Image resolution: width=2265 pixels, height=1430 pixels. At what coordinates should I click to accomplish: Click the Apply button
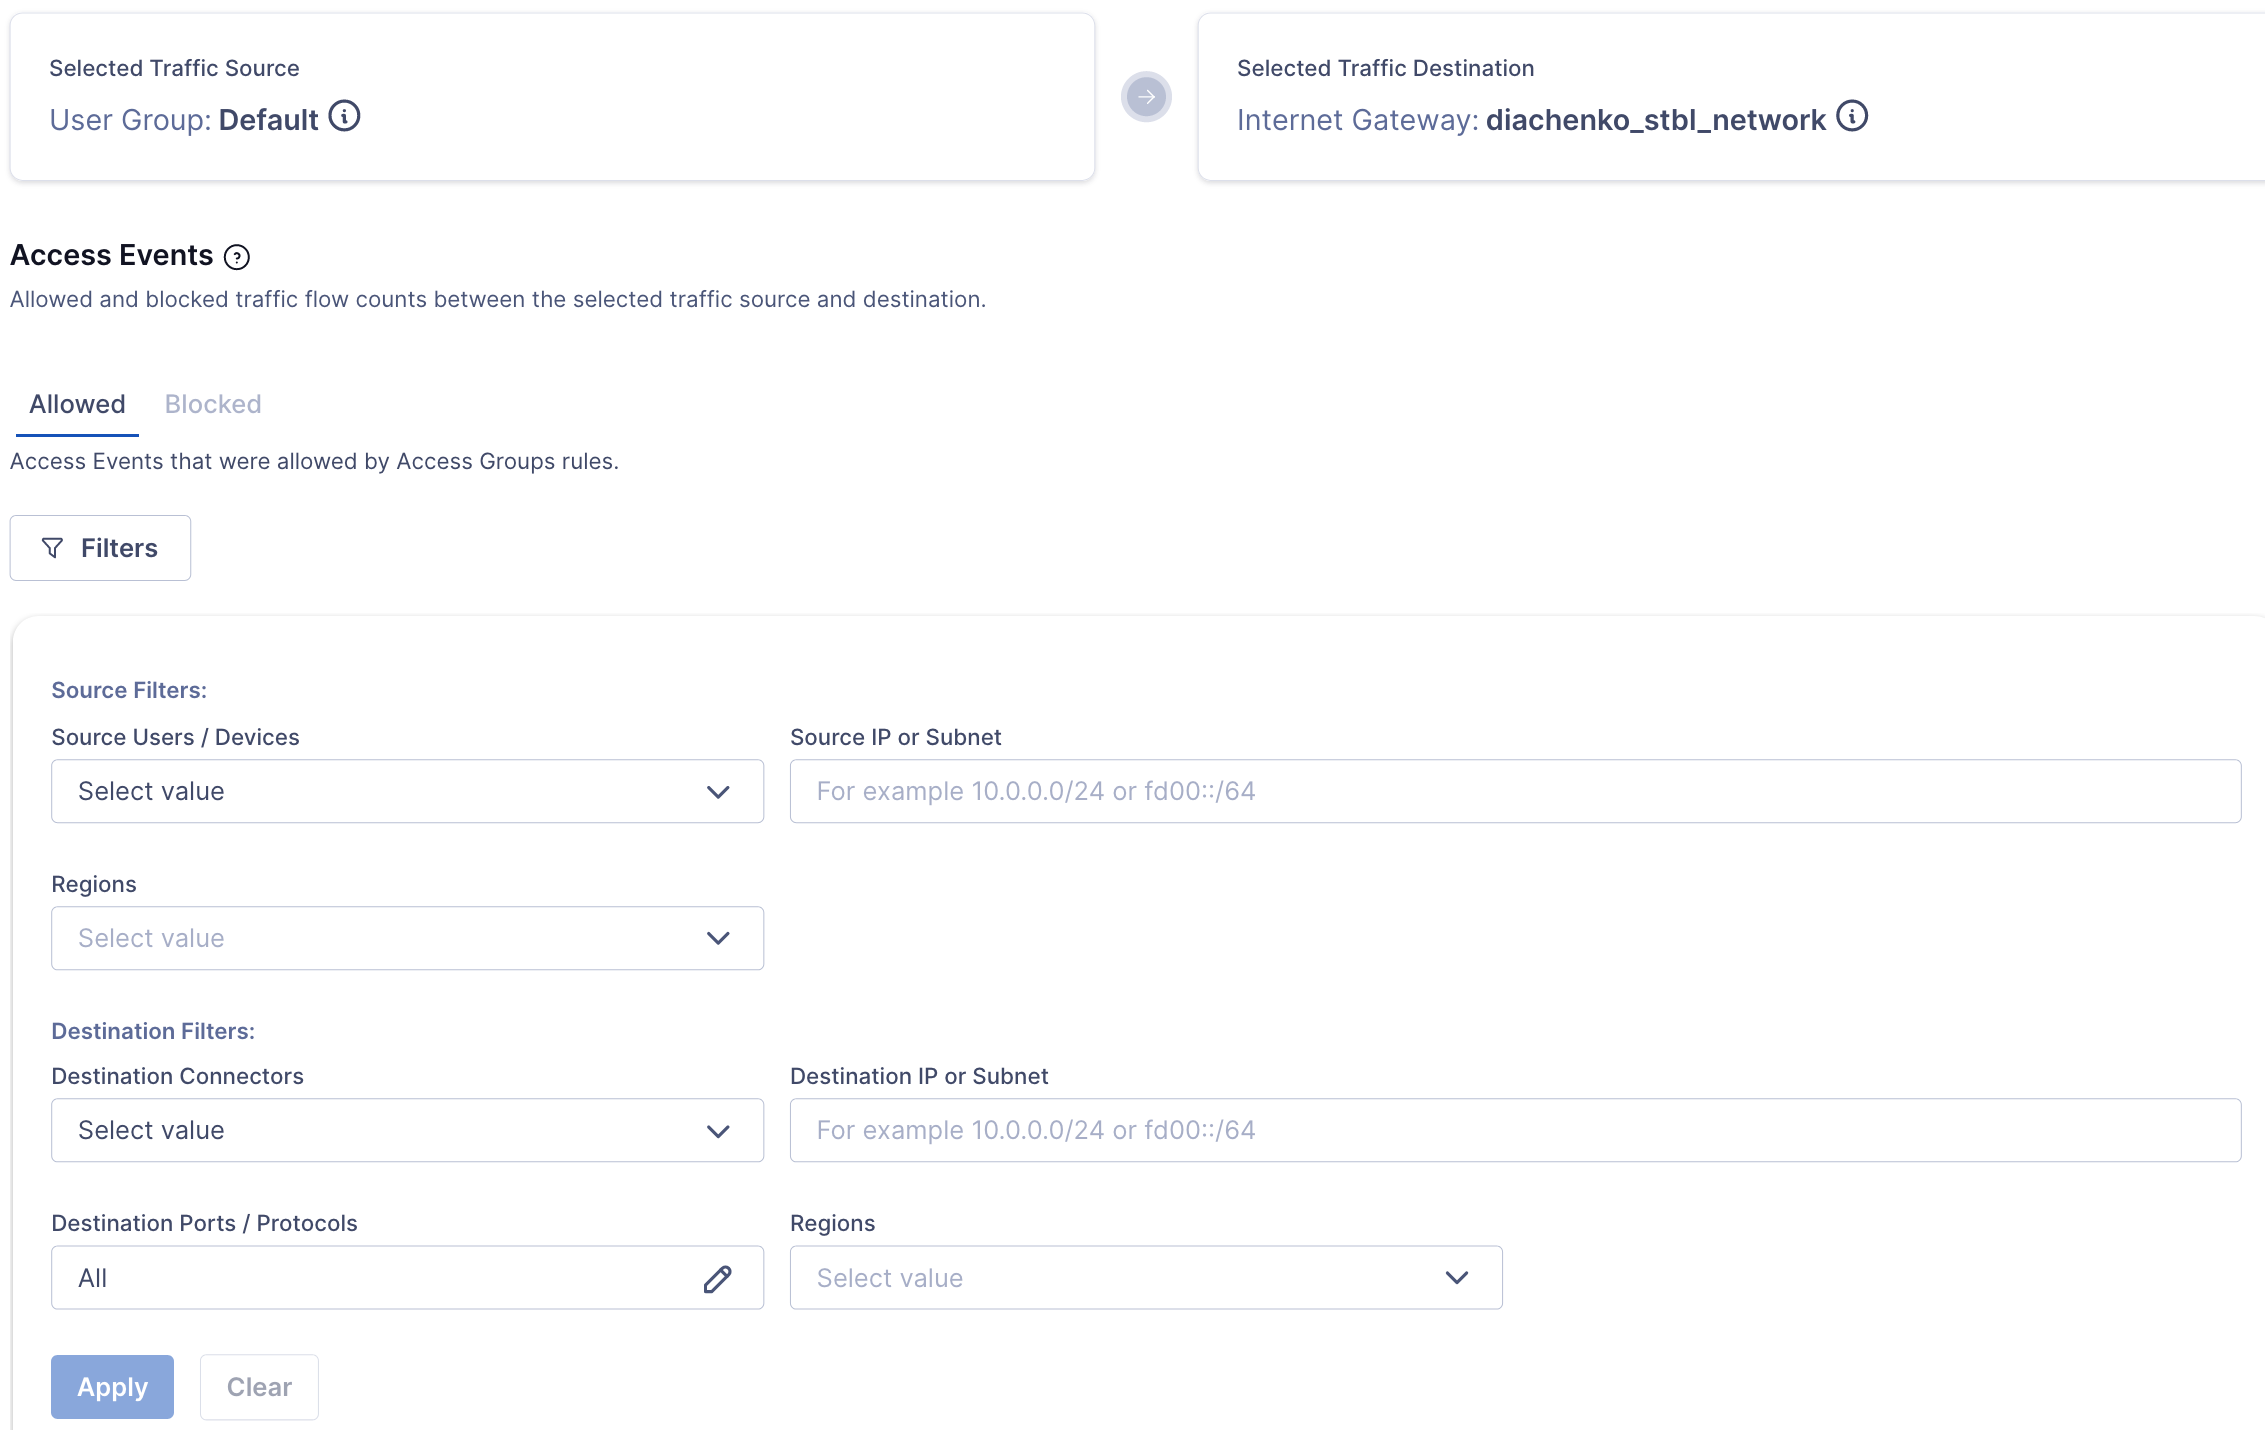pyautogui.click(x=111, y=1387)
